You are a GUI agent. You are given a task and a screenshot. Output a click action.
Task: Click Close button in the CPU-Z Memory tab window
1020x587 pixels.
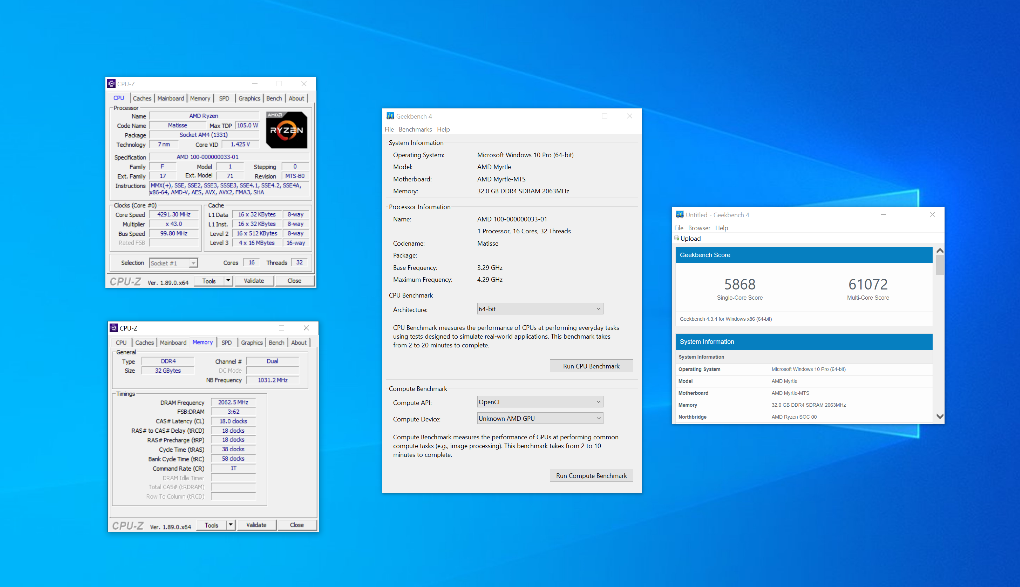[x=297, y=525]
